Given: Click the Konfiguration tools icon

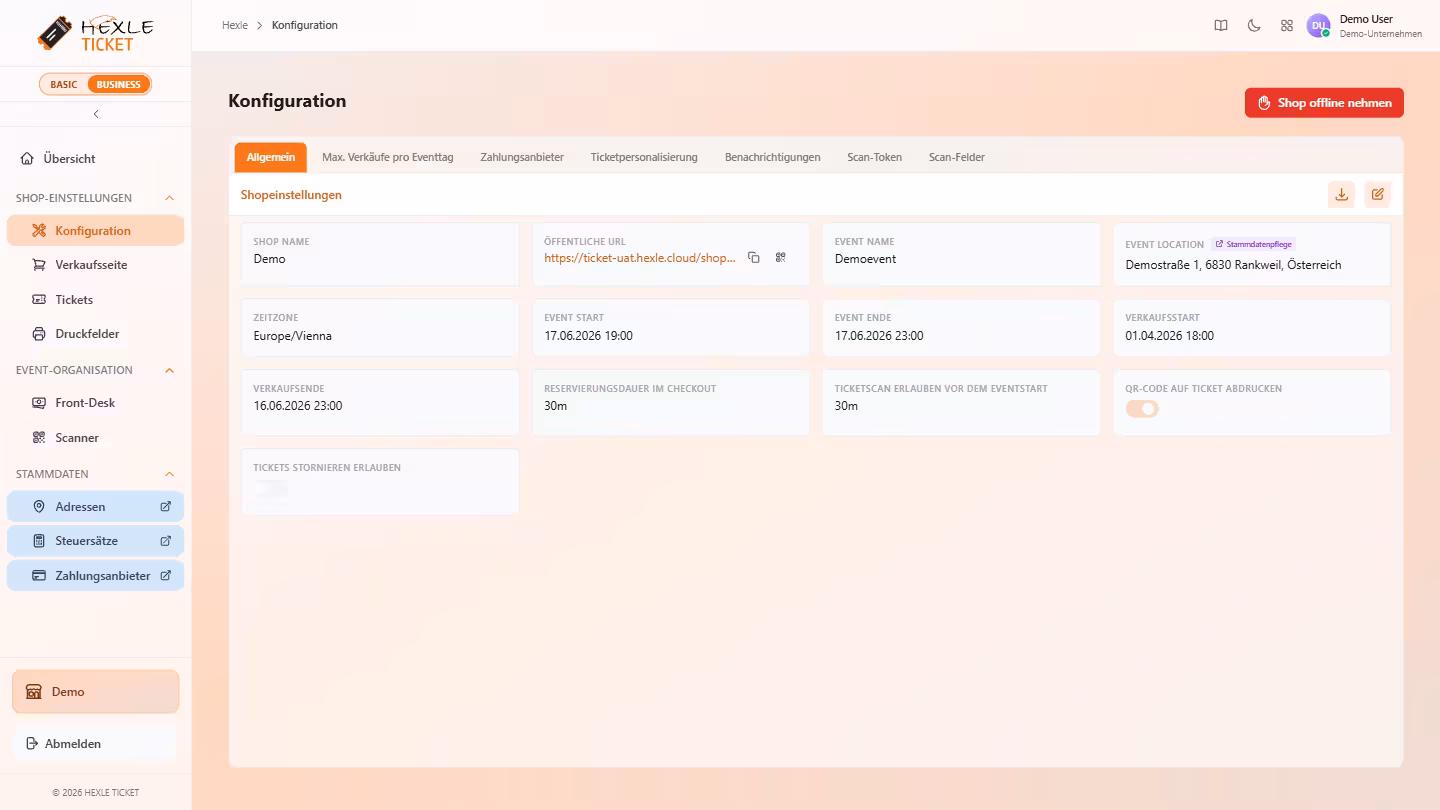Looking at the screenshot, I should (39, 231).
